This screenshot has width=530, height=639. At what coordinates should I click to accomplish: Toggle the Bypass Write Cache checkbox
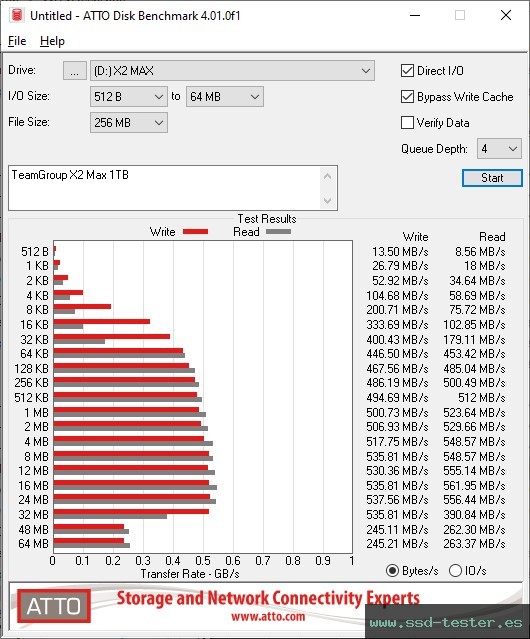coord(407,97)
